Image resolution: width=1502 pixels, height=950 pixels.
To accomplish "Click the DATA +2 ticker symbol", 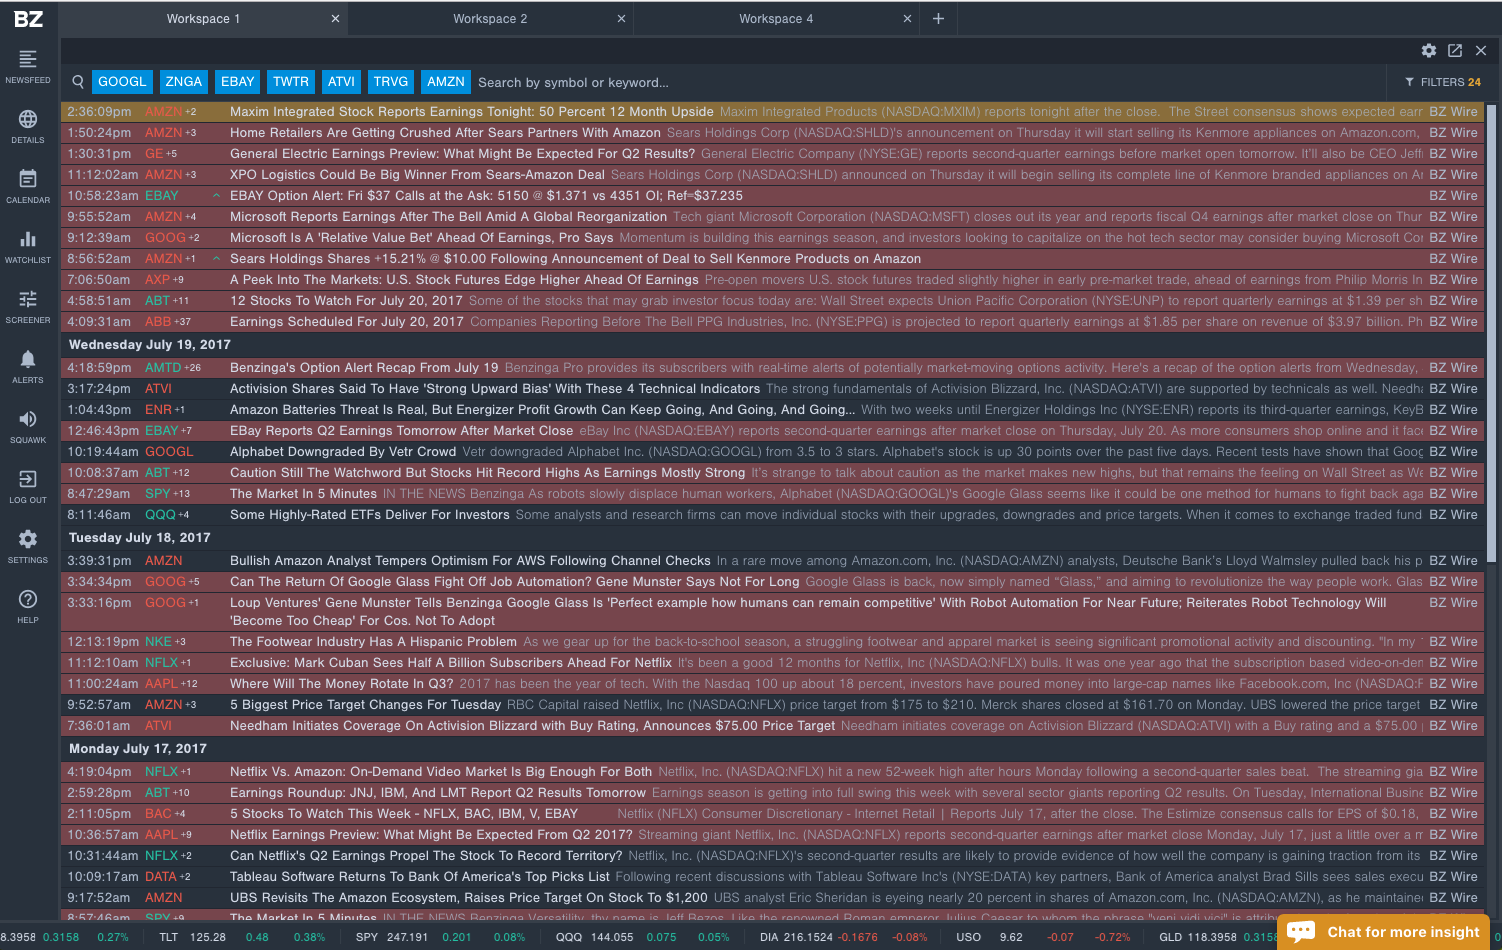I will pos(168,877).
